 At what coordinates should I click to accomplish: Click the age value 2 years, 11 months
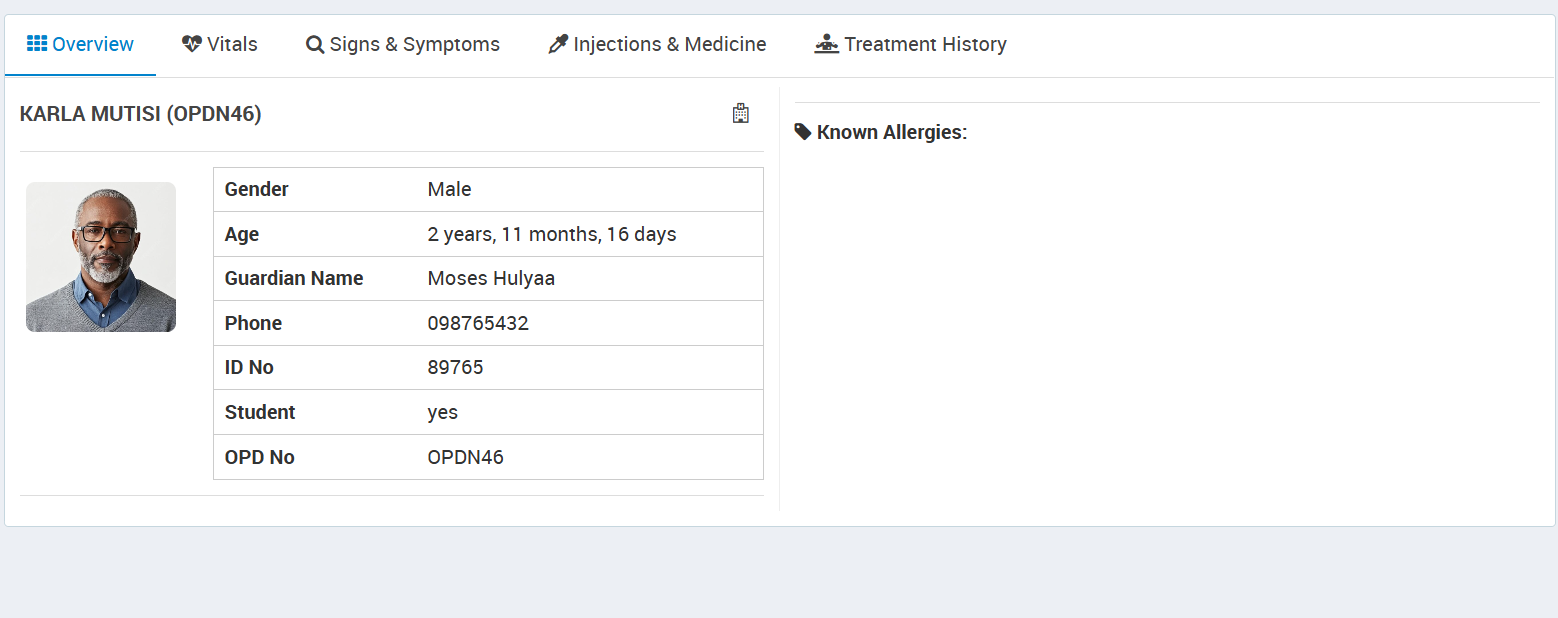point(551,234)
